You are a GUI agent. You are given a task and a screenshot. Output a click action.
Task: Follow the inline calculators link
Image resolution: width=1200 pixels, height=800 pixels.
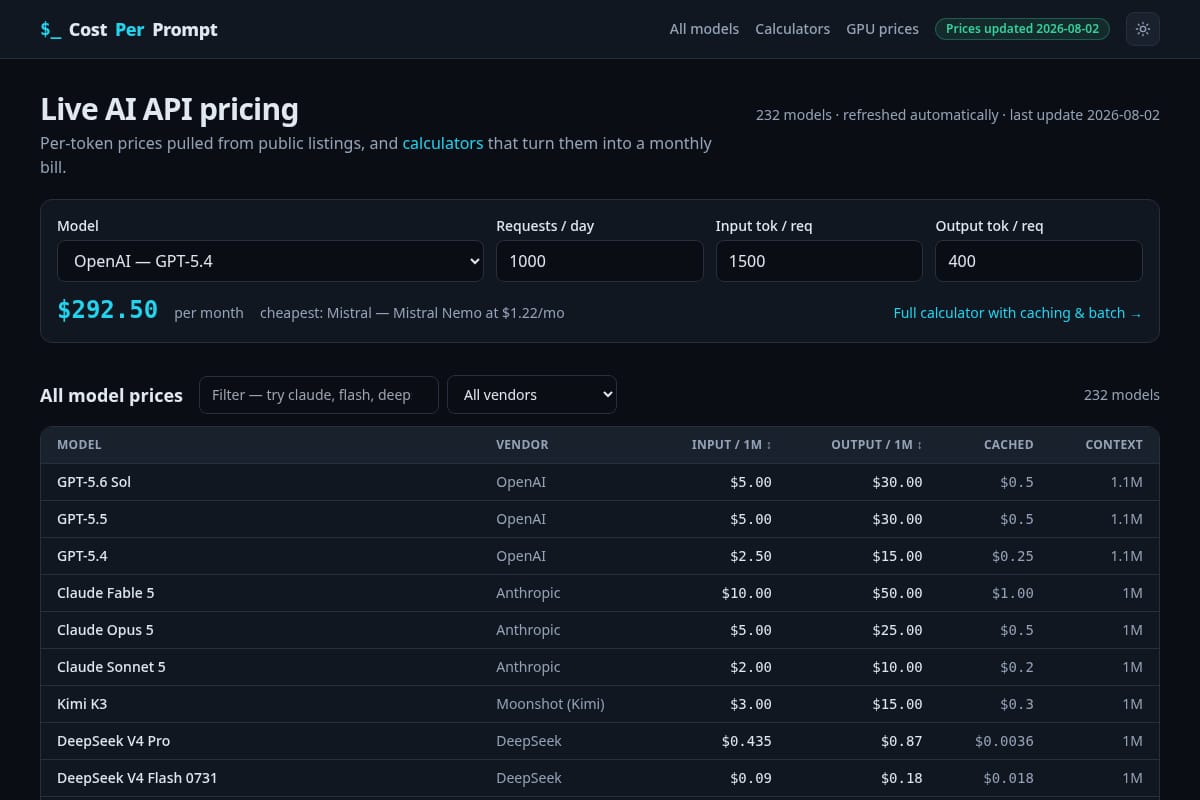click(x=442, y=143)
